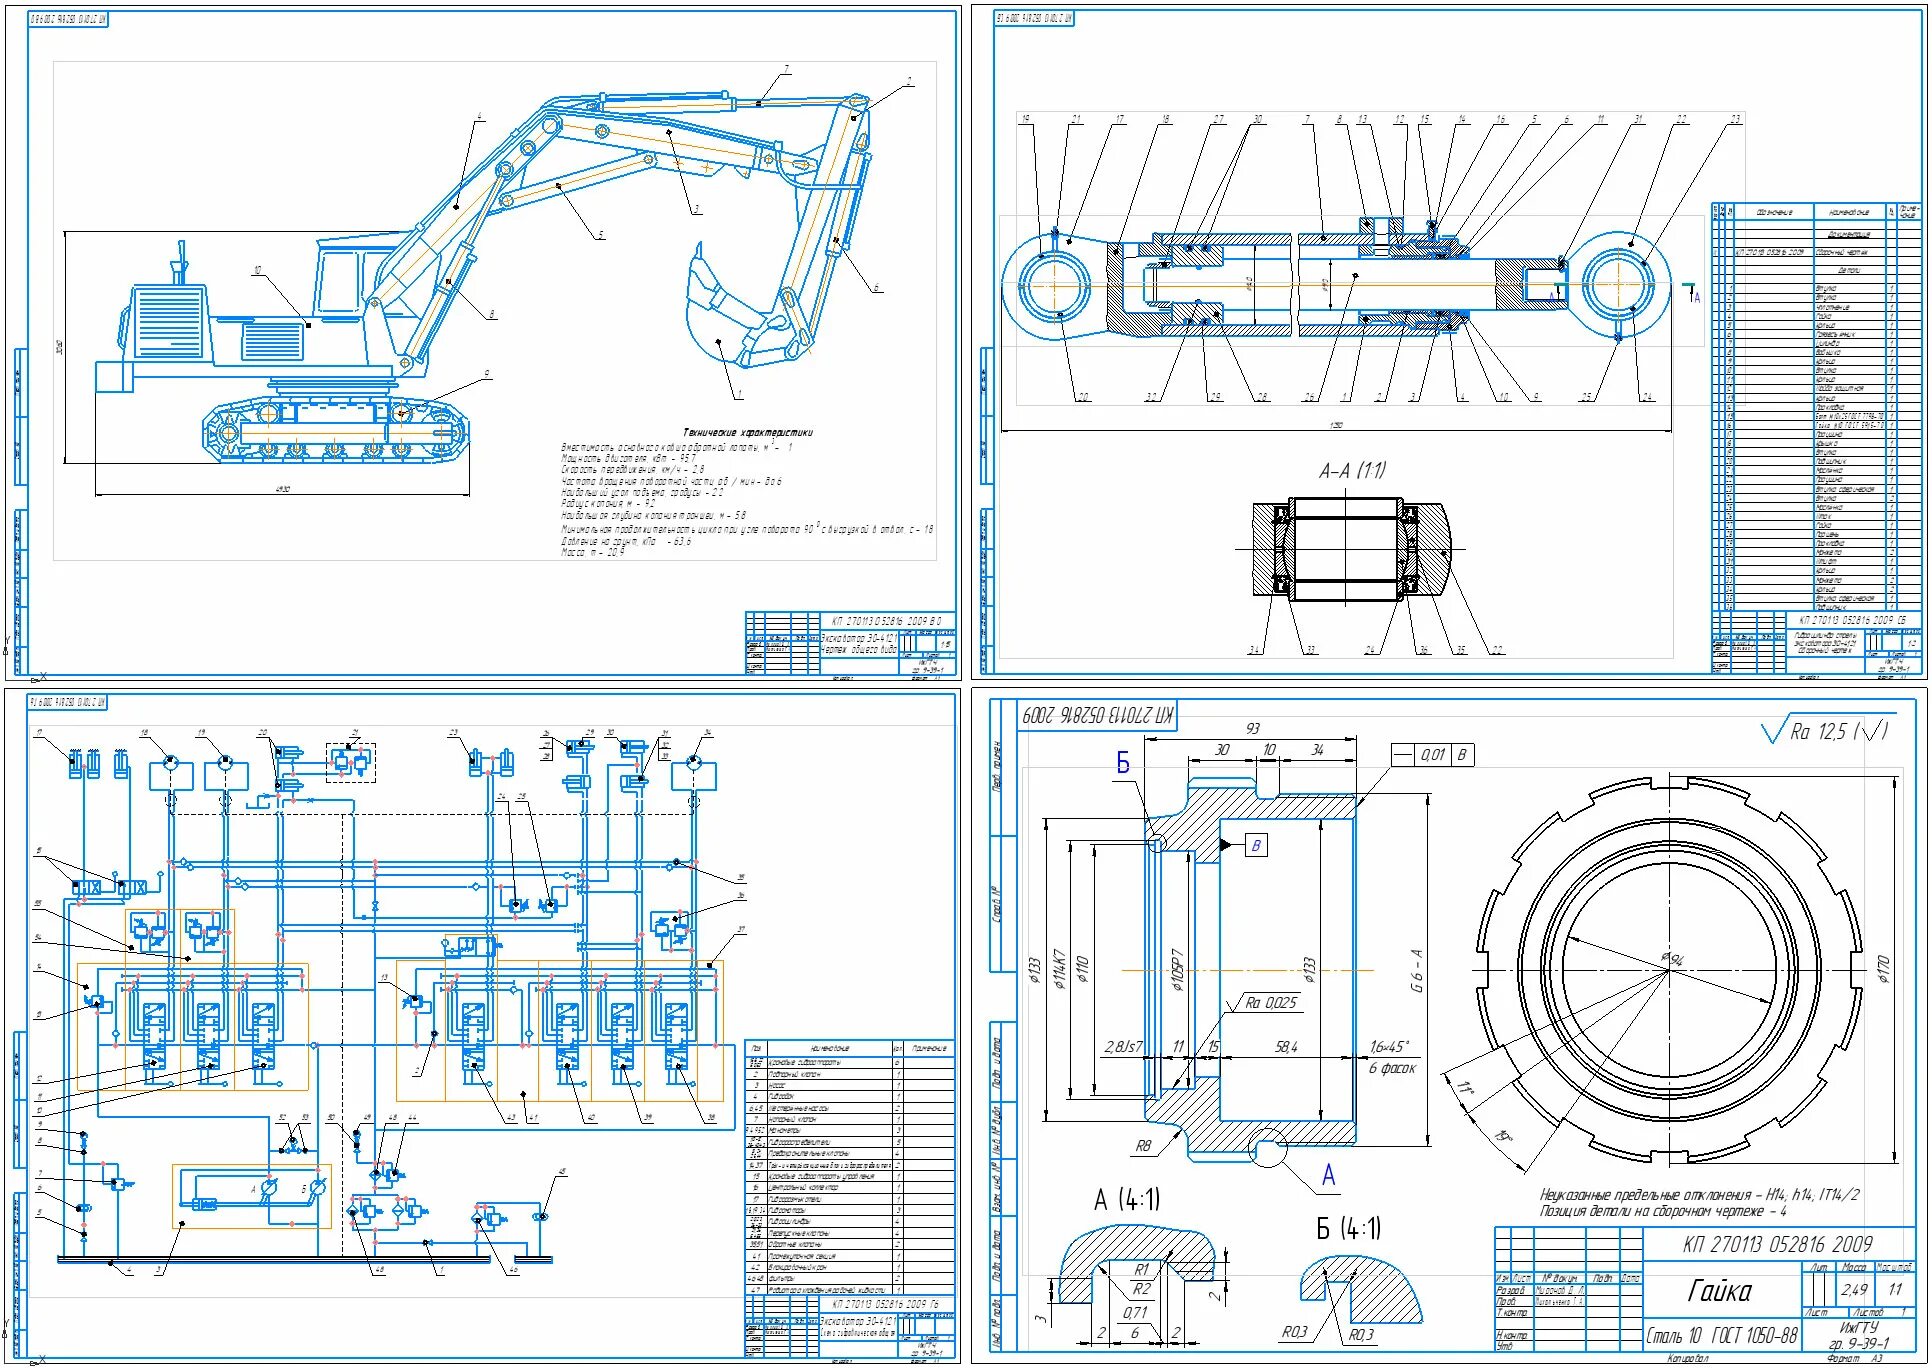
Task: Click 'Ra 12,5' roughness symbol
Action: click(1825, 731)
